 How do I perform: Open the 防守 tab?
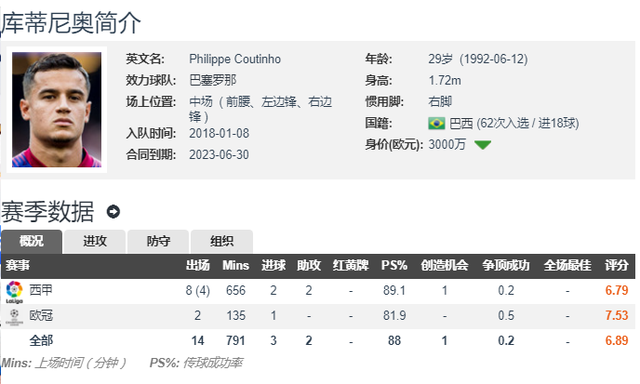(x=158, y=241)
